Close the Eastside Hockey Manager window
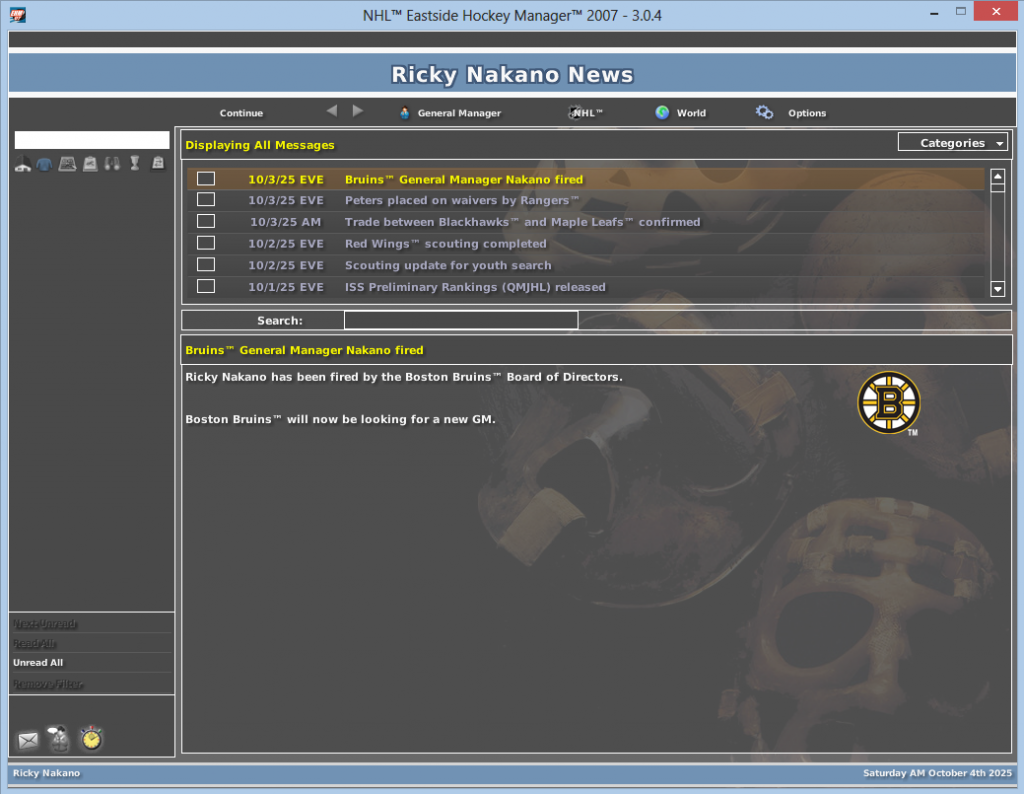The height and width of the screenshot is (794, 1024). tap(996, 11)
